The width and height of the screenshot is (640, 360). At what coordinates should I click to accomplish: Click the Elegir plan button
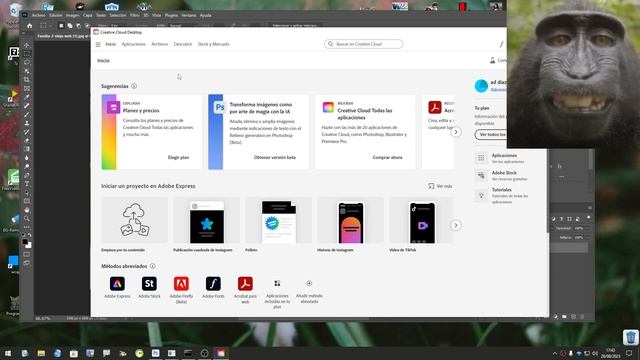[x=178, y=158]
